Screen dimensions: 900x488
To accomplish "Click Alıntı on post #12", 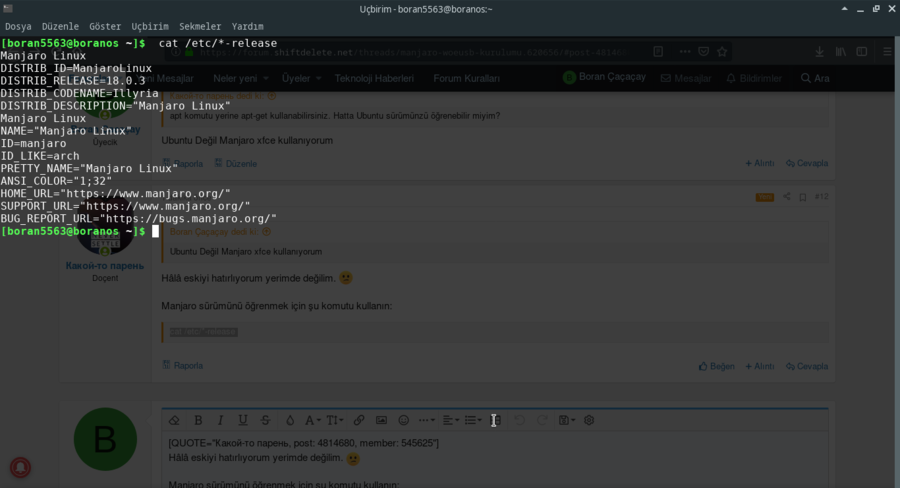I will tap(759, 366).
